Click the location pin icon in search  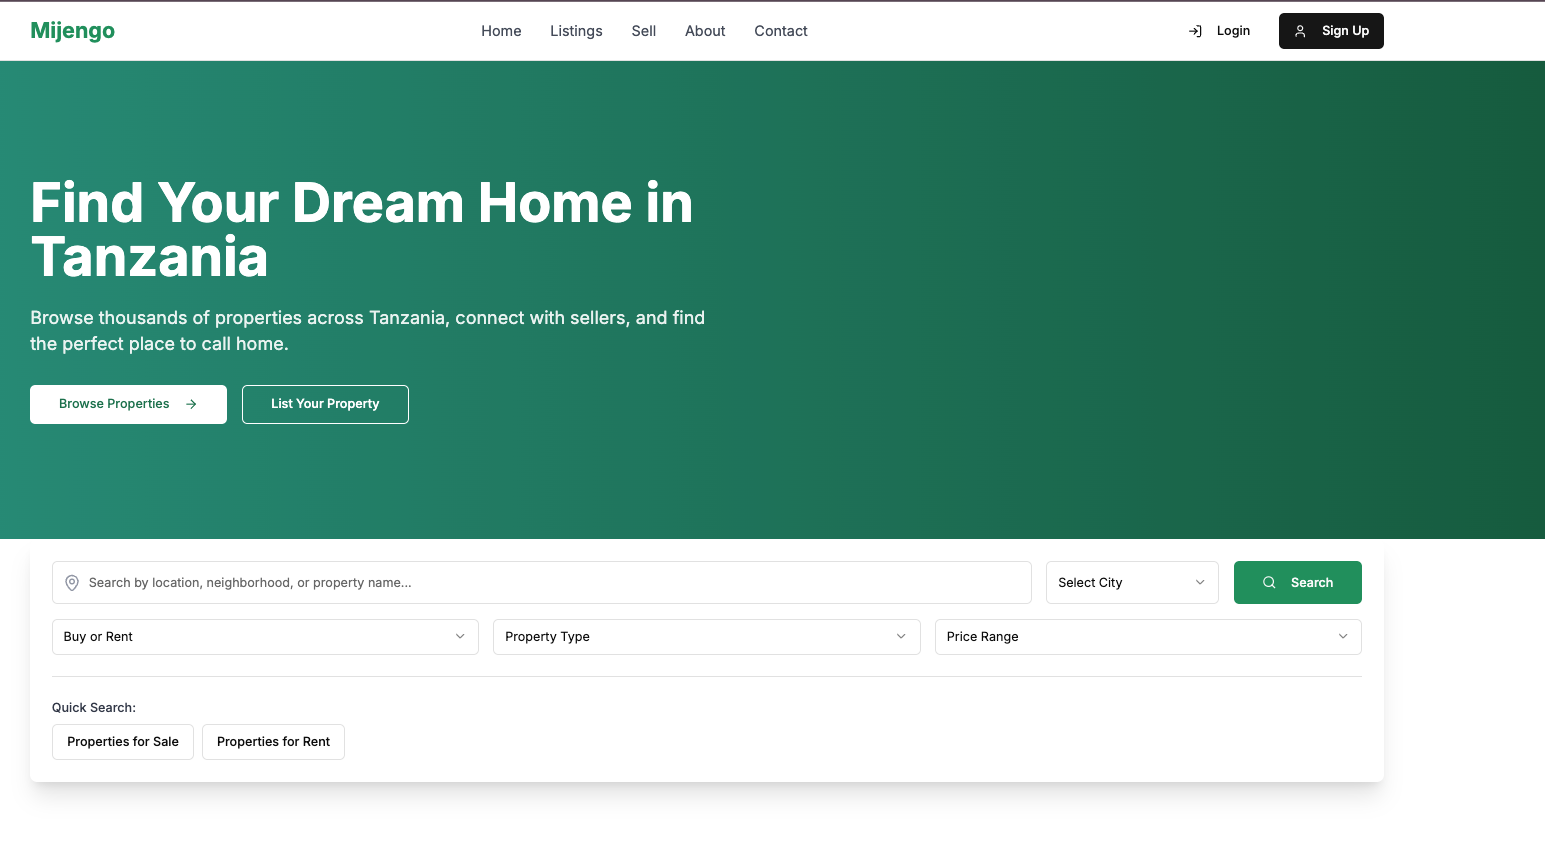click(72, 583)
